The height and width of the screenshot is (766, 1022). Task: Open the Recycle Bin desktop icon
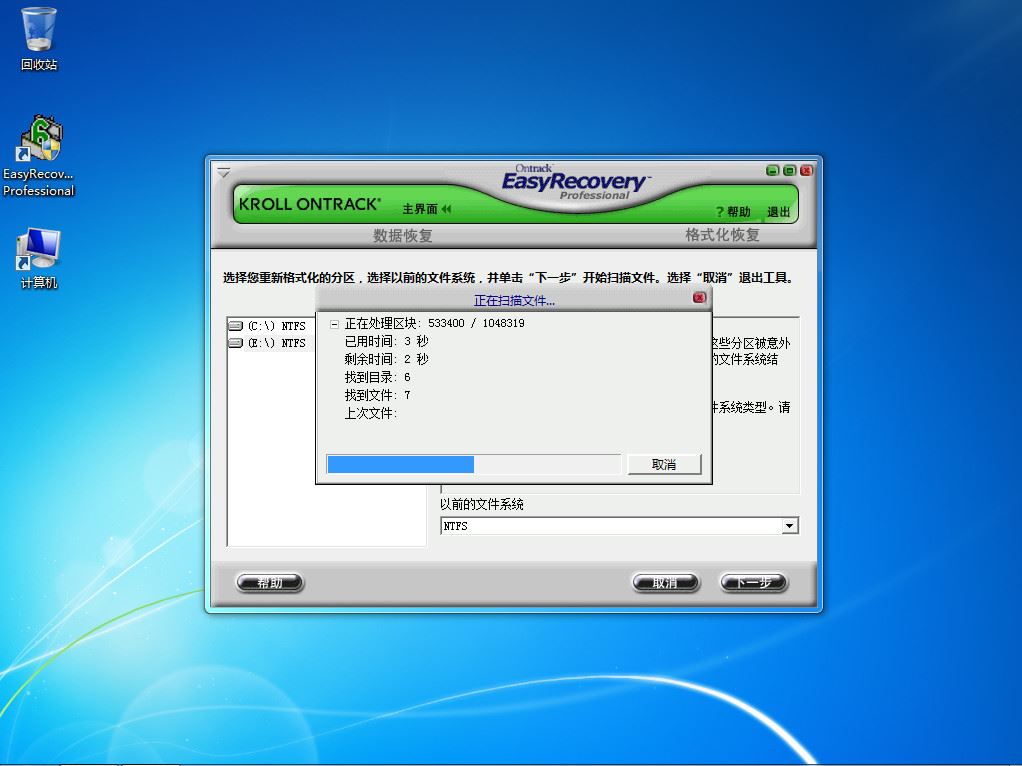tap(39, 39)
